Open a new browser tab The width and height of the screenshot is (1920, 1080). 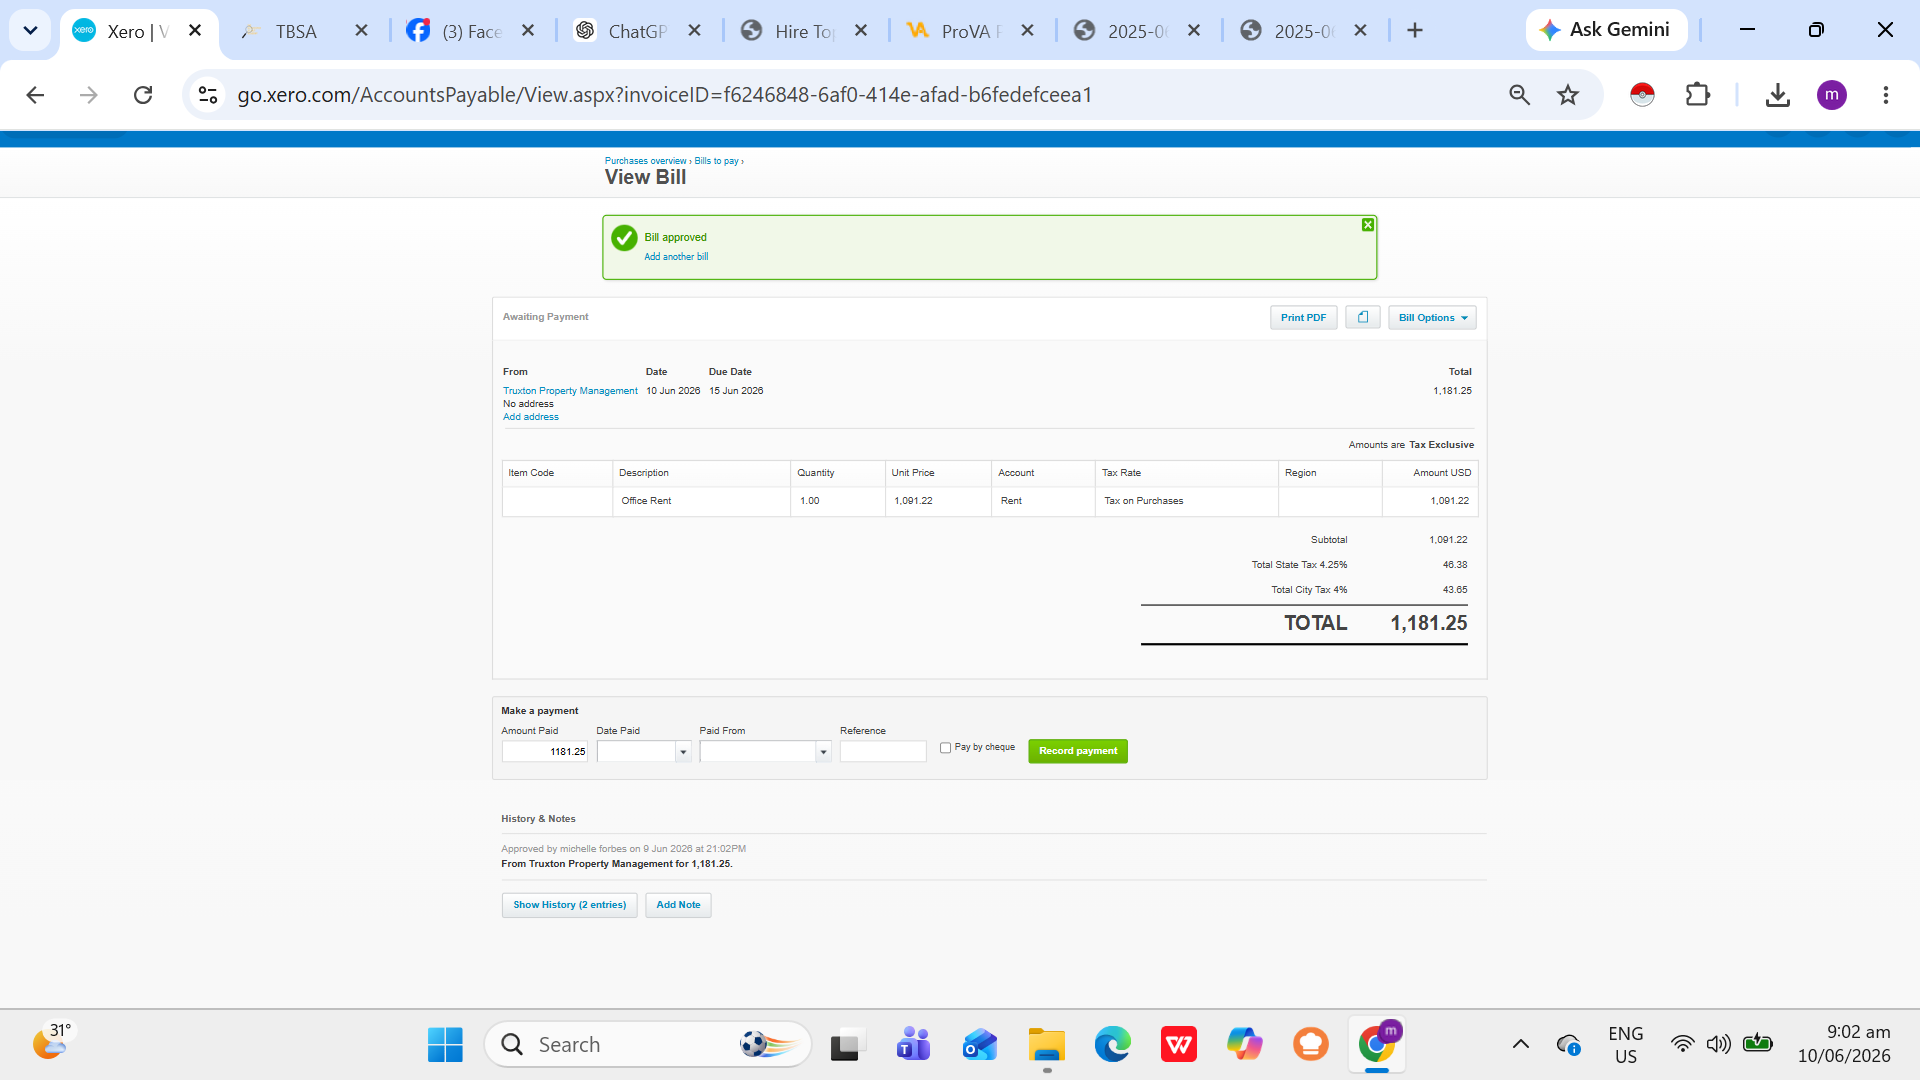click(x=1415, y=31)
